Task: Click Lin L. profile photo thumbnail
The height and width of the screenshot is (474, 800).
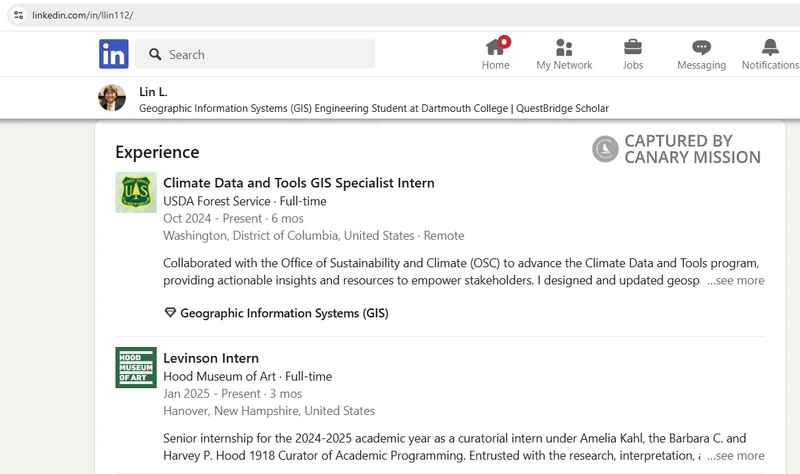Action: click(x=112, y=97)
